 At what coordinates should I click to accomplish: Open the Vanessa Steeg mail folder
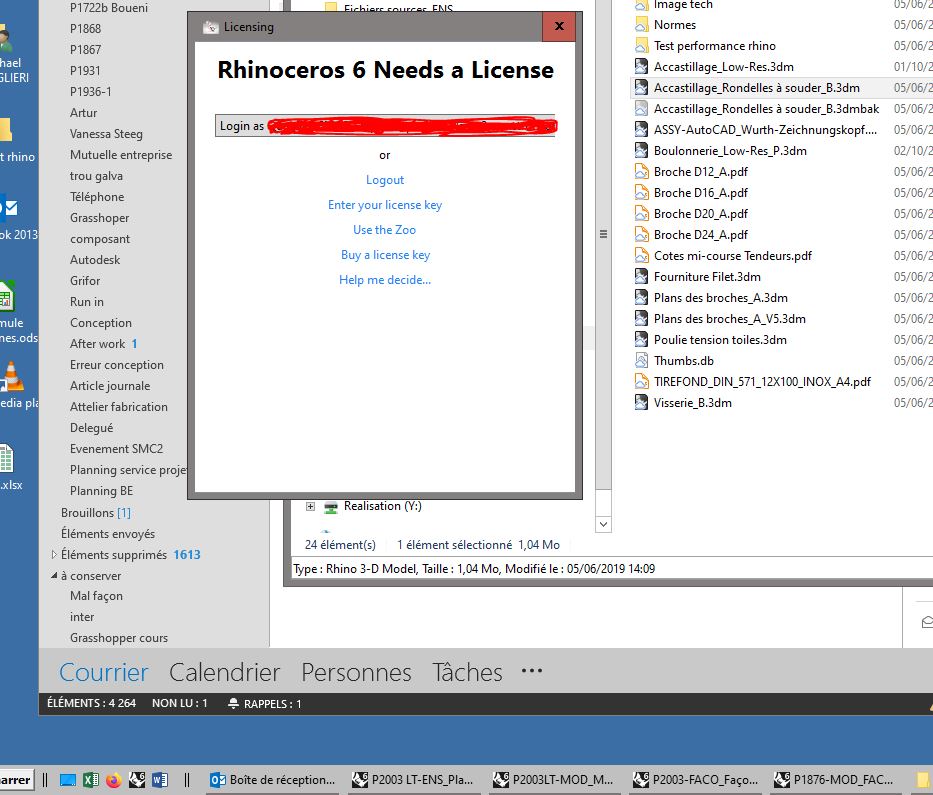coord(106,134)
